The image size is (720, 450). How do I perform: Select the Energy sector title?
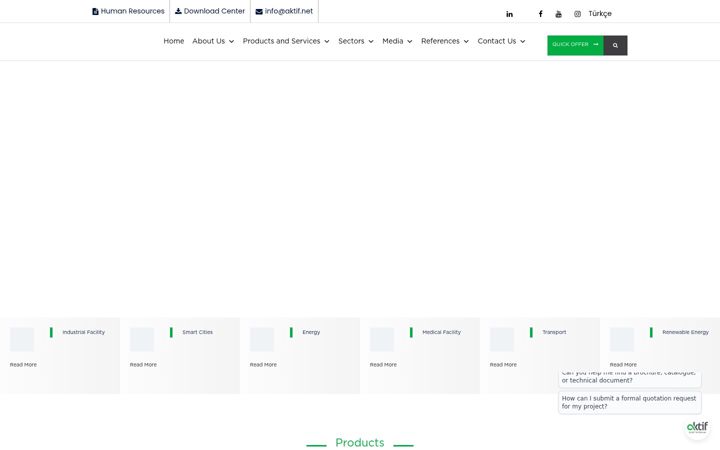tap(311, 332)
